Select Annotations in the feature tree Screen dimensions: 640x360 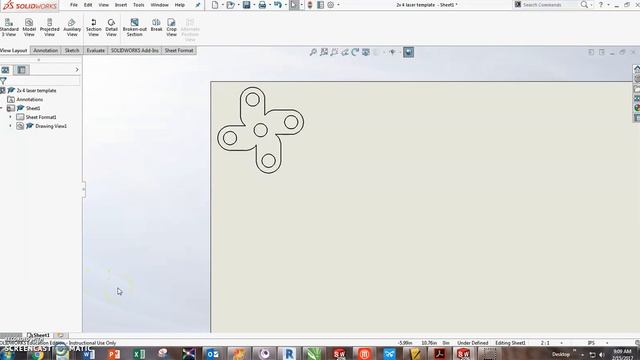[29, 100]
